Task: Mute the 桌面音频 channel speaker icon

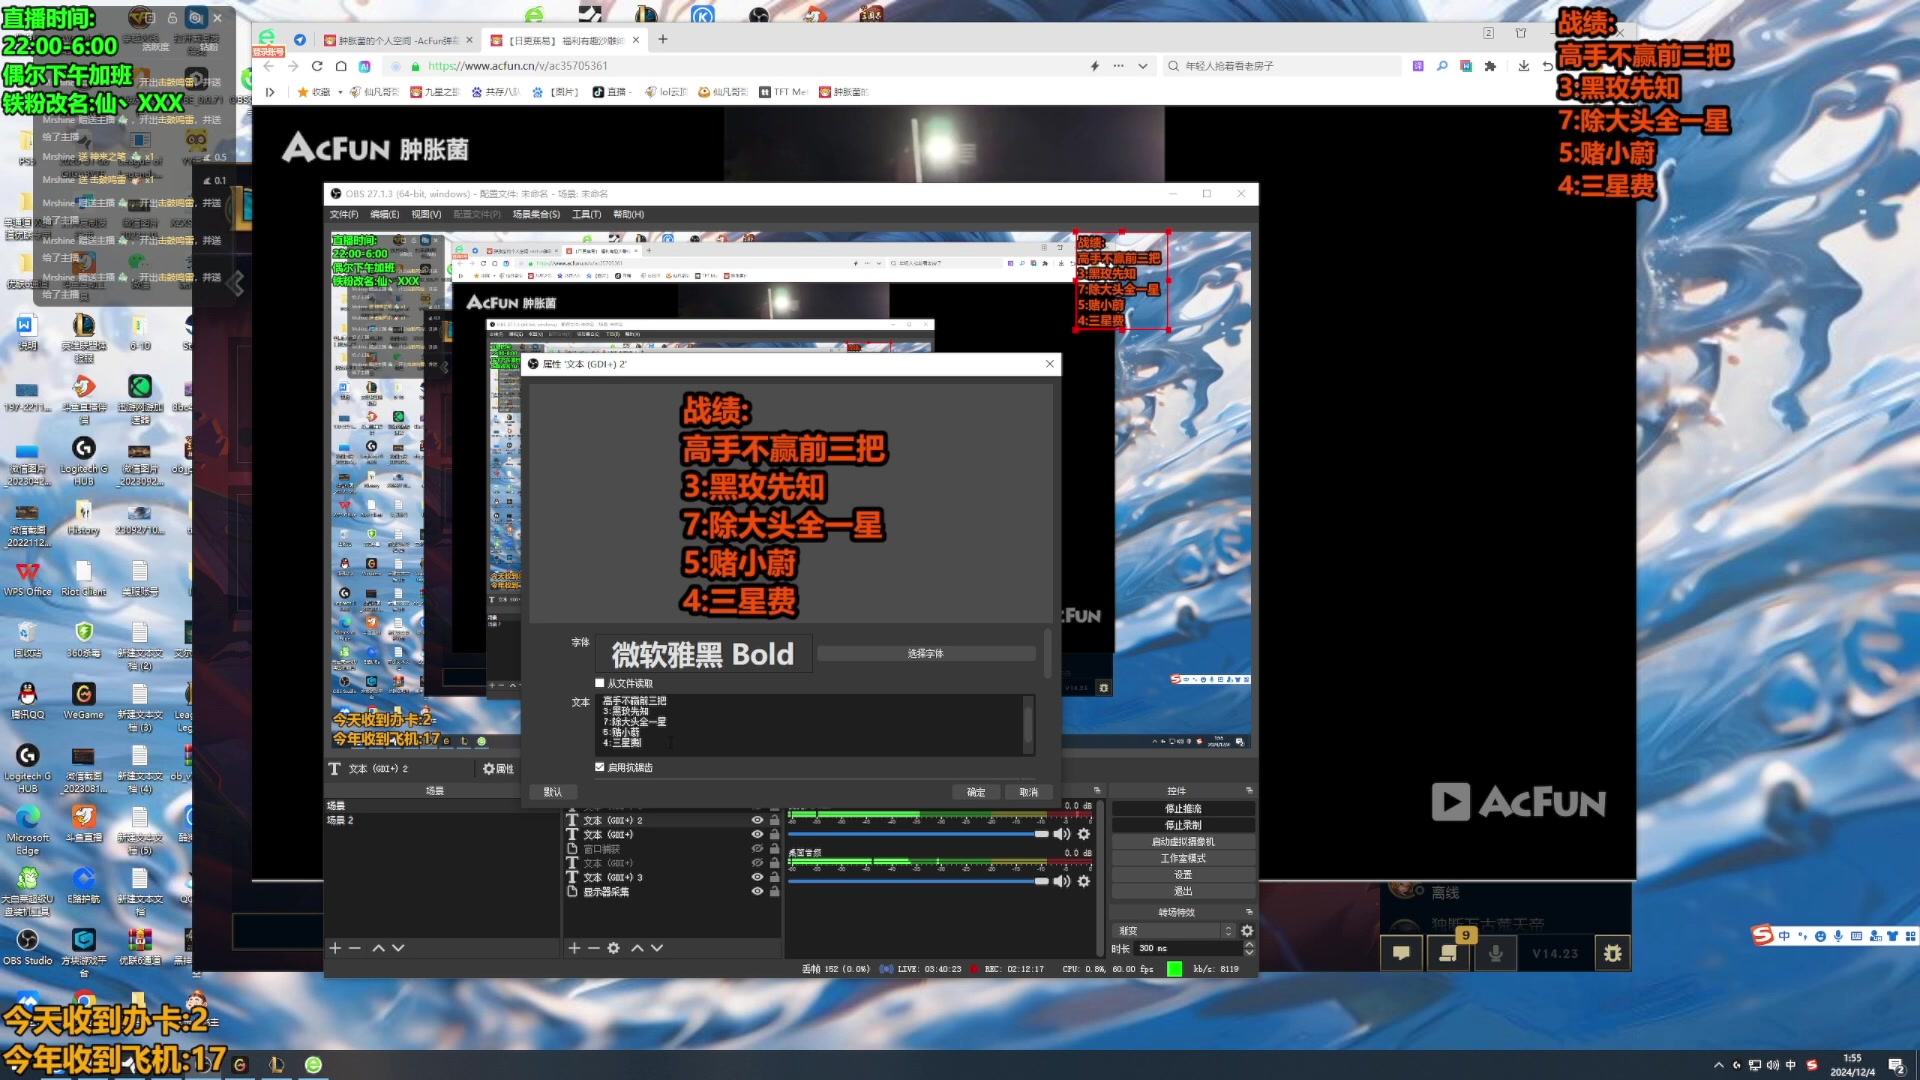Action: 1062,881
